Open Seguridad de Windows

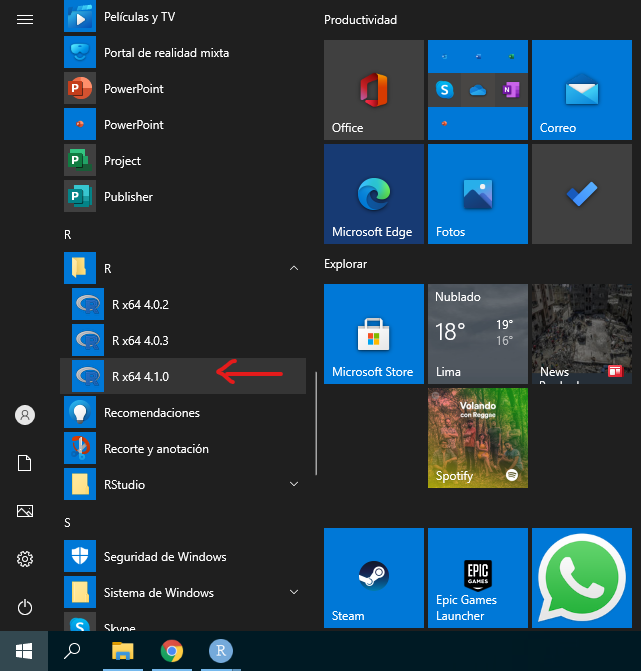coord(184,556)
